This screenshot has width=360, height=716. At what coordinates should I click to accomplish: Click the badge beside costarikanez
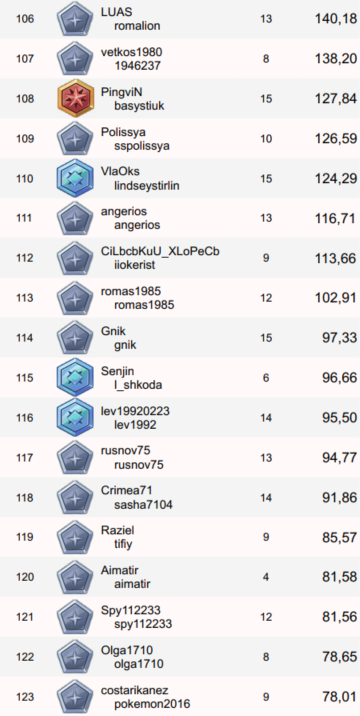(x=75, y=696)
